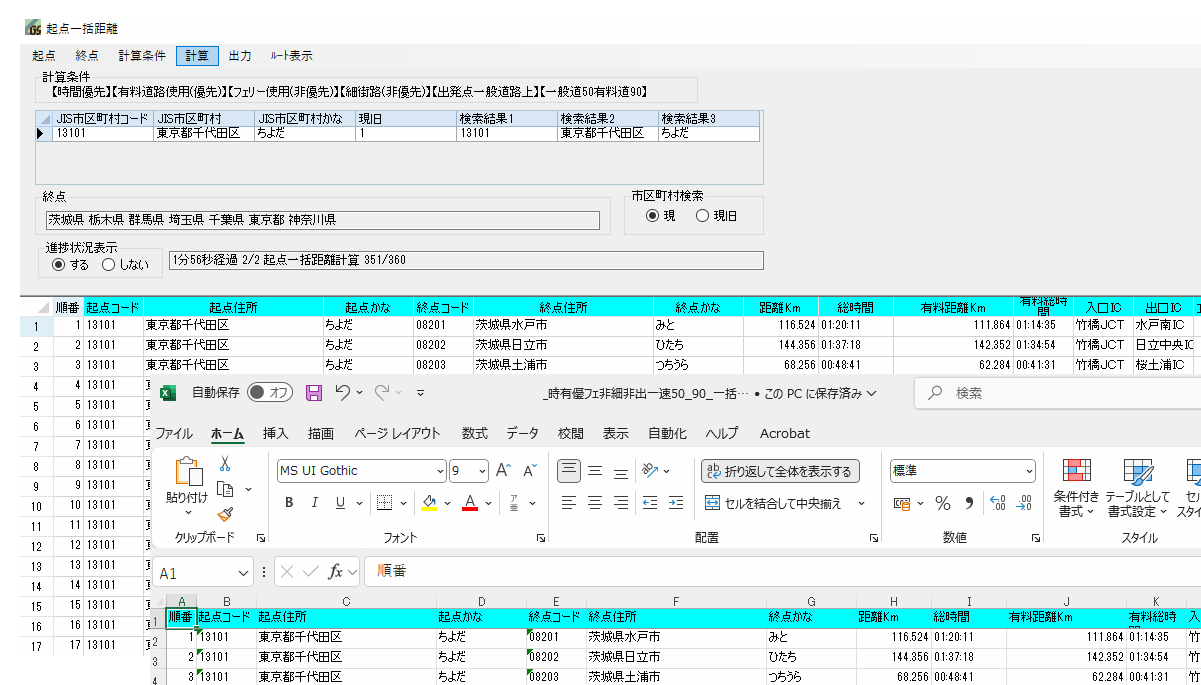Click the format painter brush
Image resolution: width=1201 pixels, height=685 pixels.
(225, 514)
